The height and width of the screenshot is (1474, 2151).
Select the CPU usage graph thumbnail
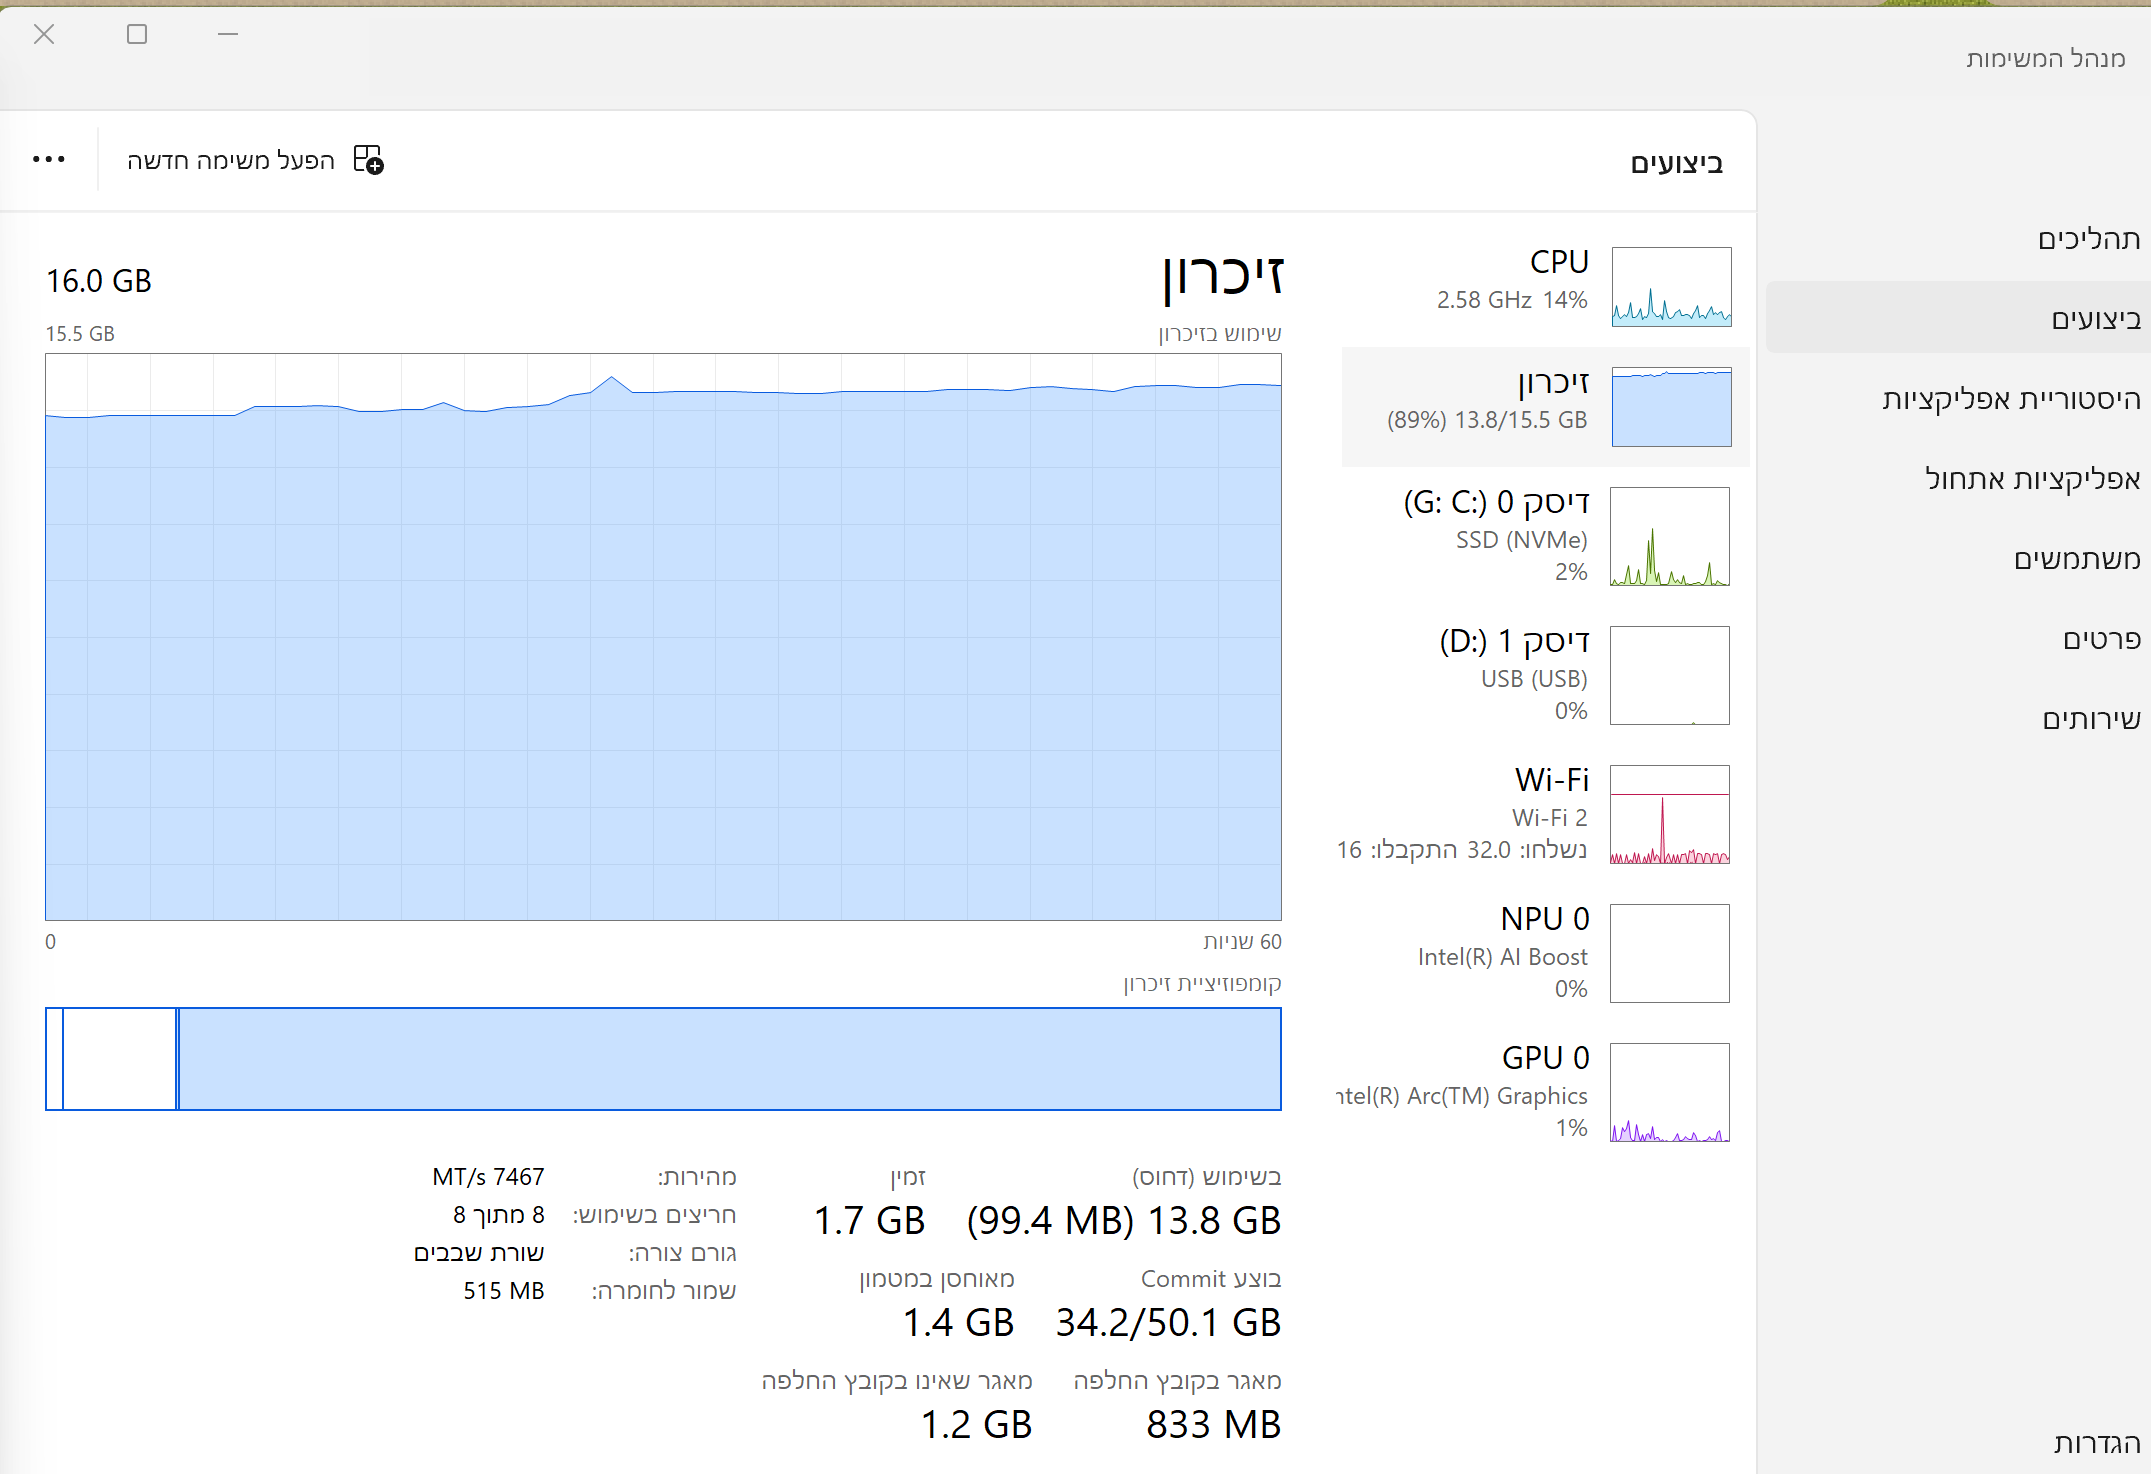point(1671,287)
